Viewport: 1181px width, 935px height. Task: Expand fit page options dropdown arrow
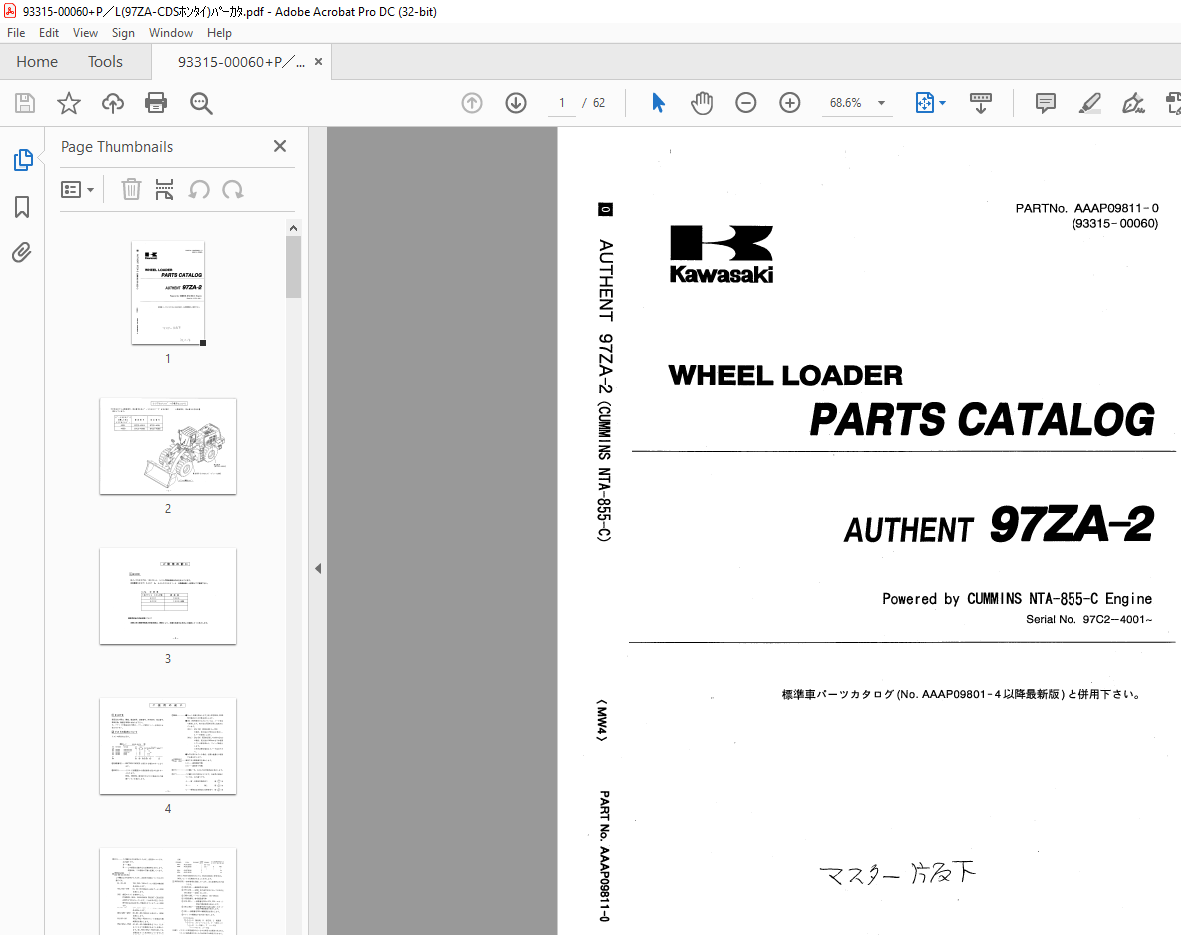[x=942, y=103]
